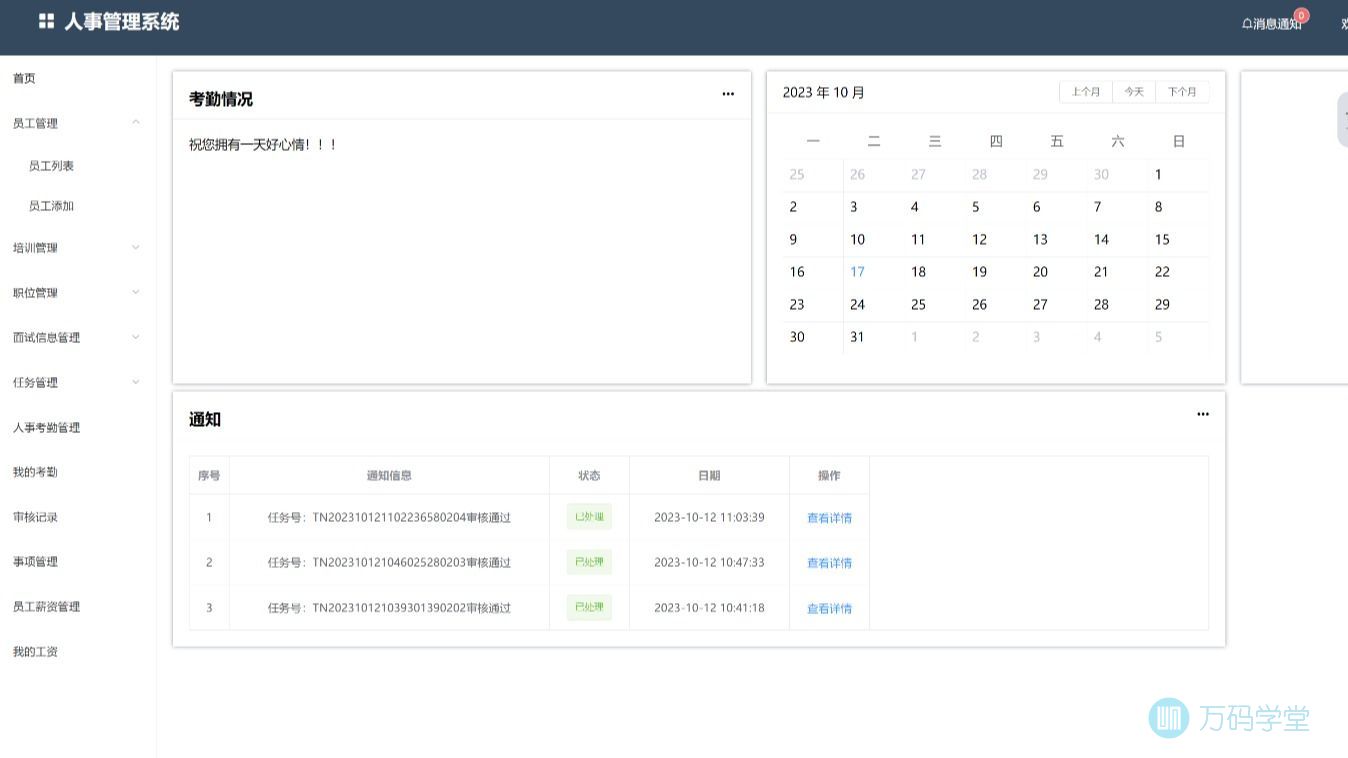This screenshot has width=1348, height=758.
Task: Click the 2023 年 10 月 calendar title
Action: click(x=823, y=92)
